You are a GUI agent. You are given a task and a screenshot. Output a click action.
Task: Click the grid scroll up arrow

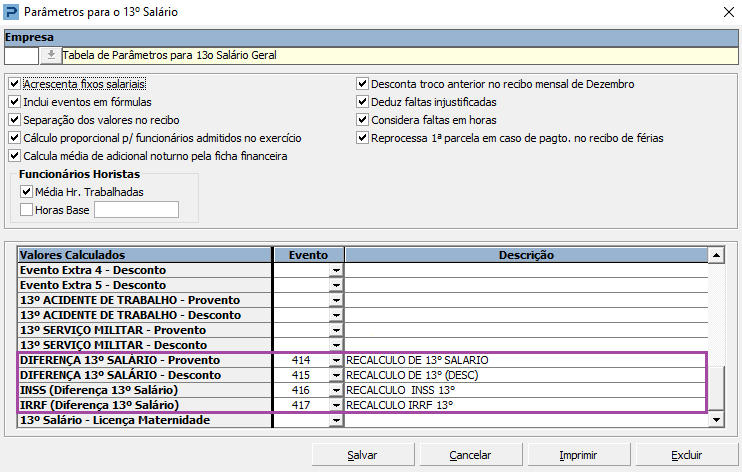coord(716,255)
